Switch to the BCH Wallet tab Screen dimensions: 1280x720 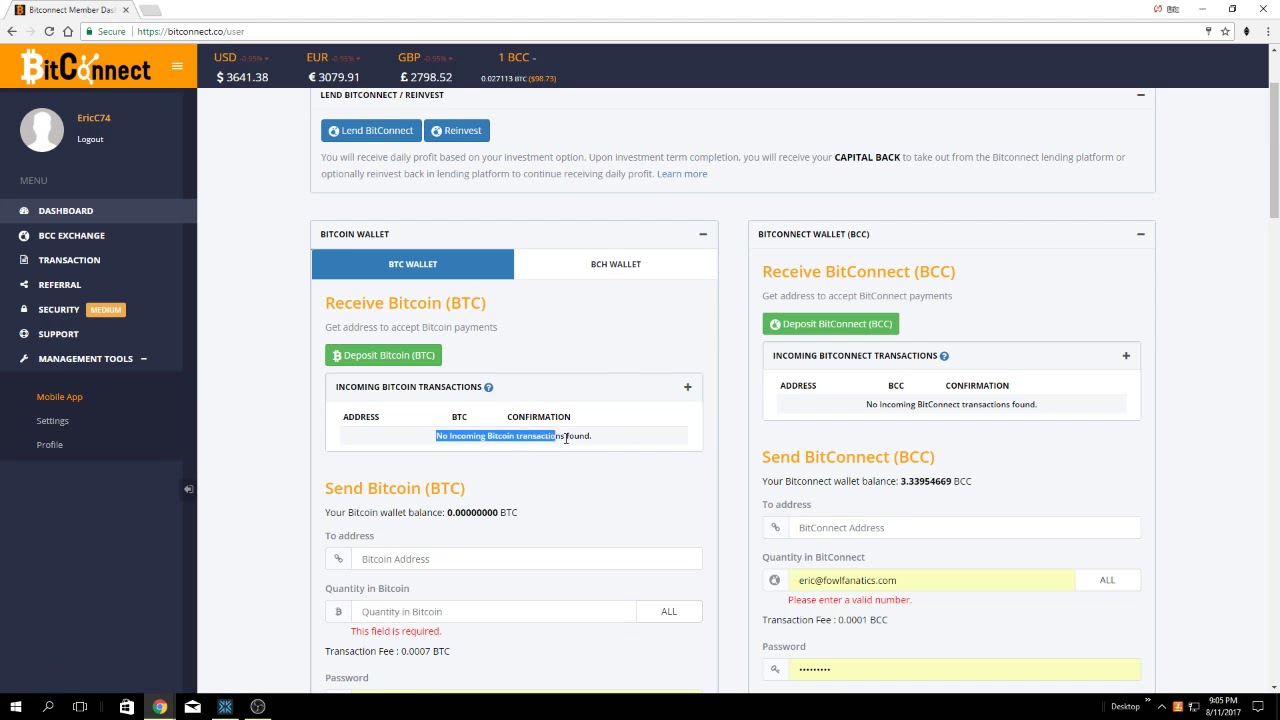click(x=616, y=264)
